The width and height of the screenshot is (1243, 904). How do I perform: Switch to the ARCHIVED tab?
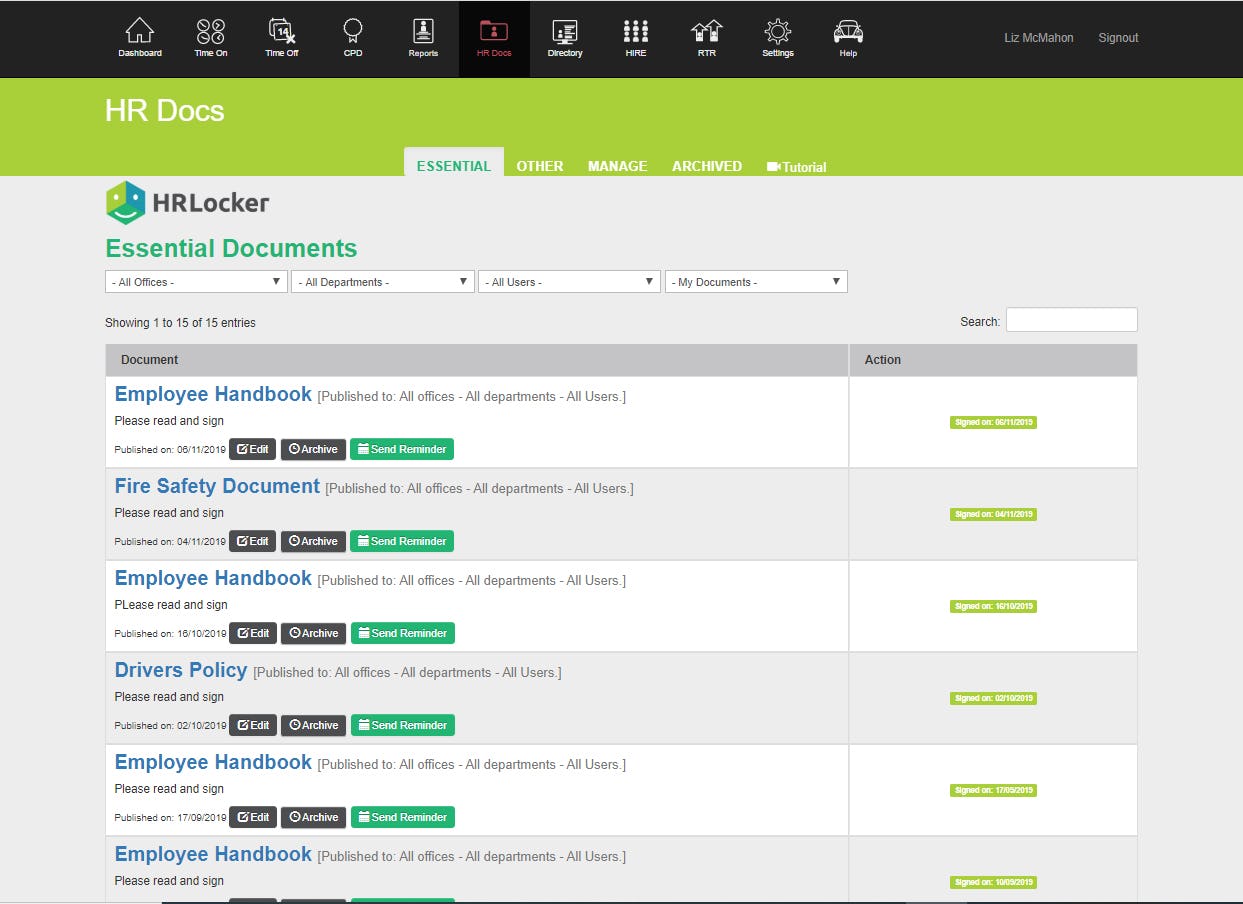[x=707, y=166]
